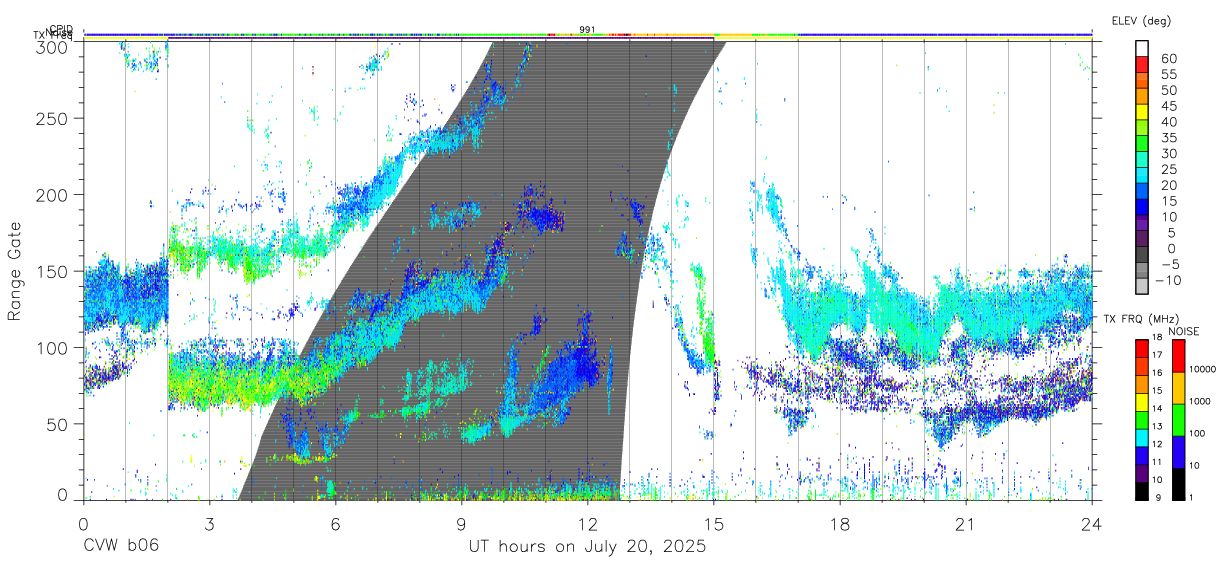
Task: Click the 'NOISE' legend title
Action: tap(1183, 331)
